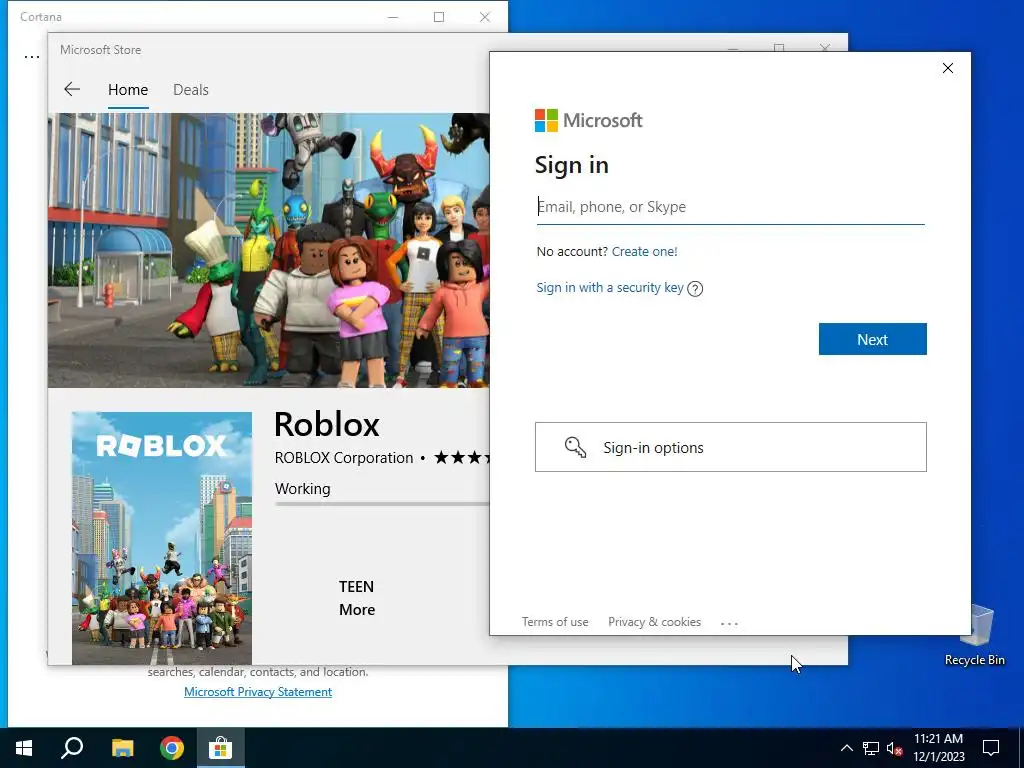Click the muted volume icon in the tray
Viewport: 1024px width, 768px height.
click(x=895, y=748)
